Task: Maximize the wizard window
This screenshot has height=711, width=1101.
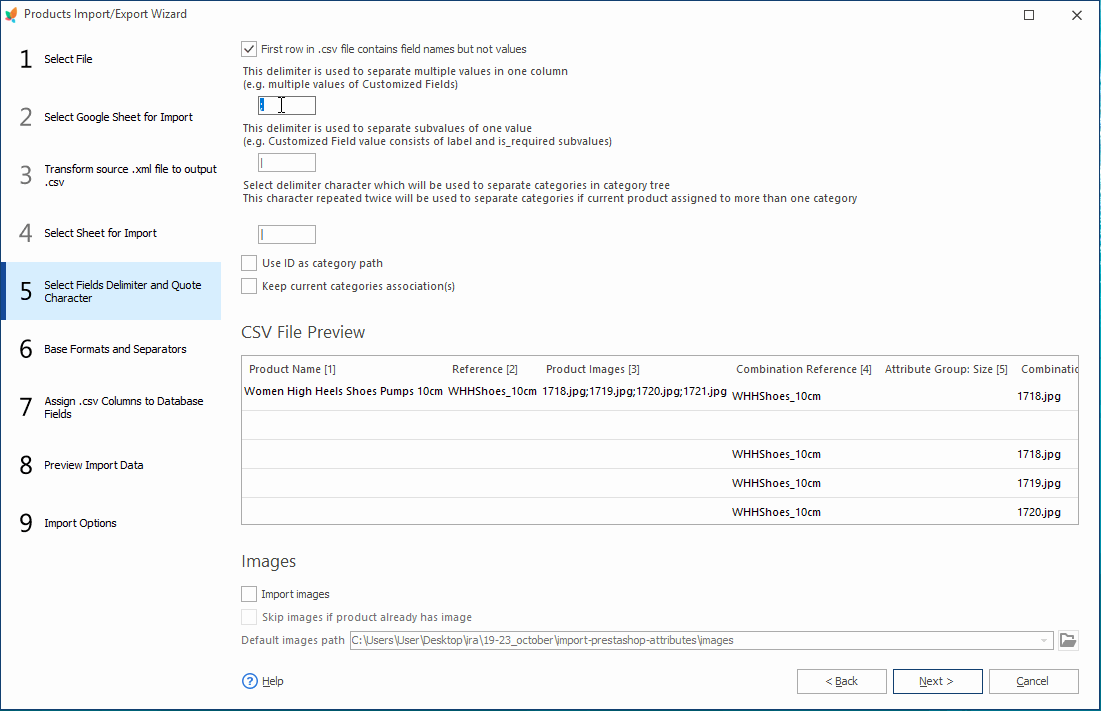Action: [1029, 15]
